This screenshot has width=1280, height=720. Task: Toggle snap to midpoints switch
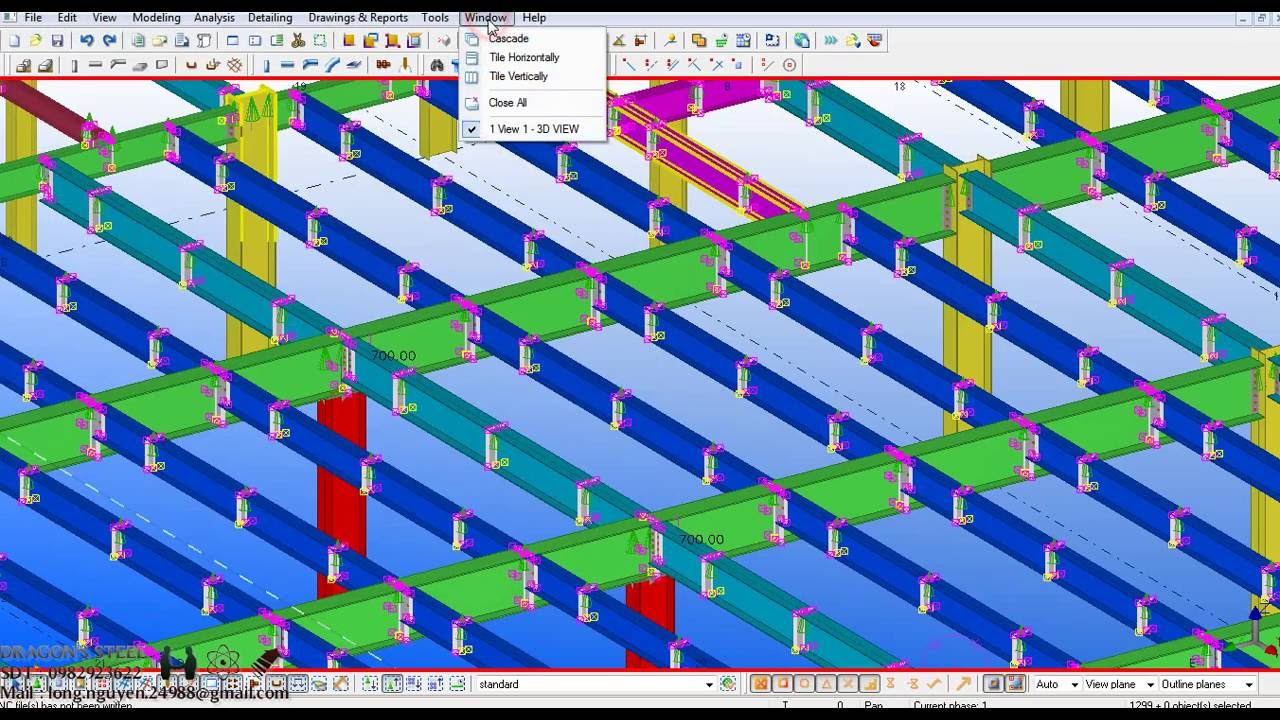[x=827, y=684]
